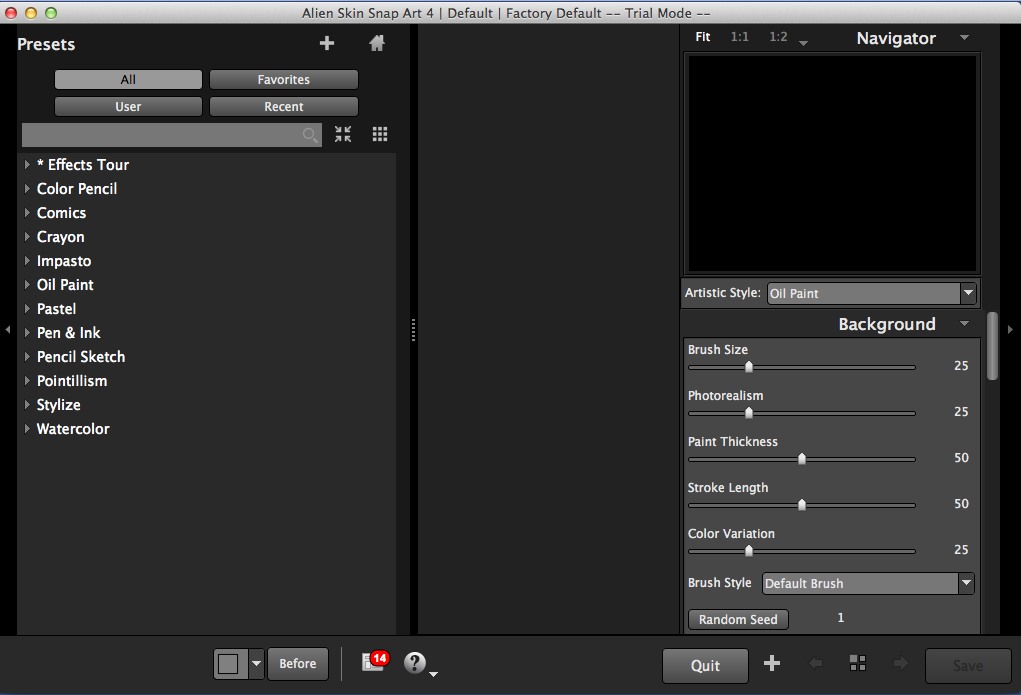Click the settings panel vertical scrollbar
Image resolution: width=1021 pixels, height=695 pixels.
(x=992, y=346)
